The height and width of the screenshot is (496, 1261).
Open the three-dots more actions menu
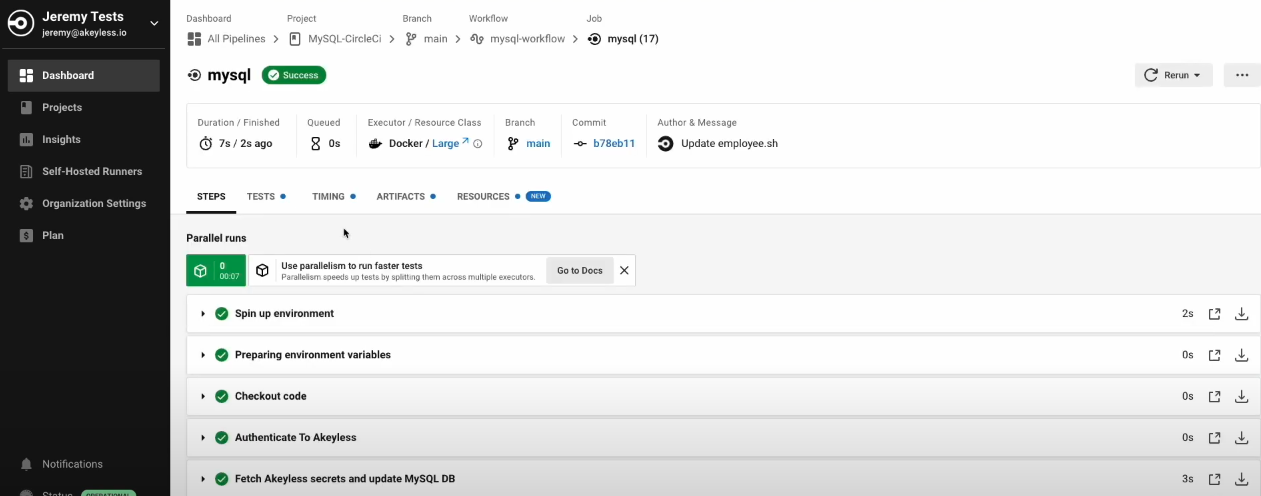click(1242, 75)
